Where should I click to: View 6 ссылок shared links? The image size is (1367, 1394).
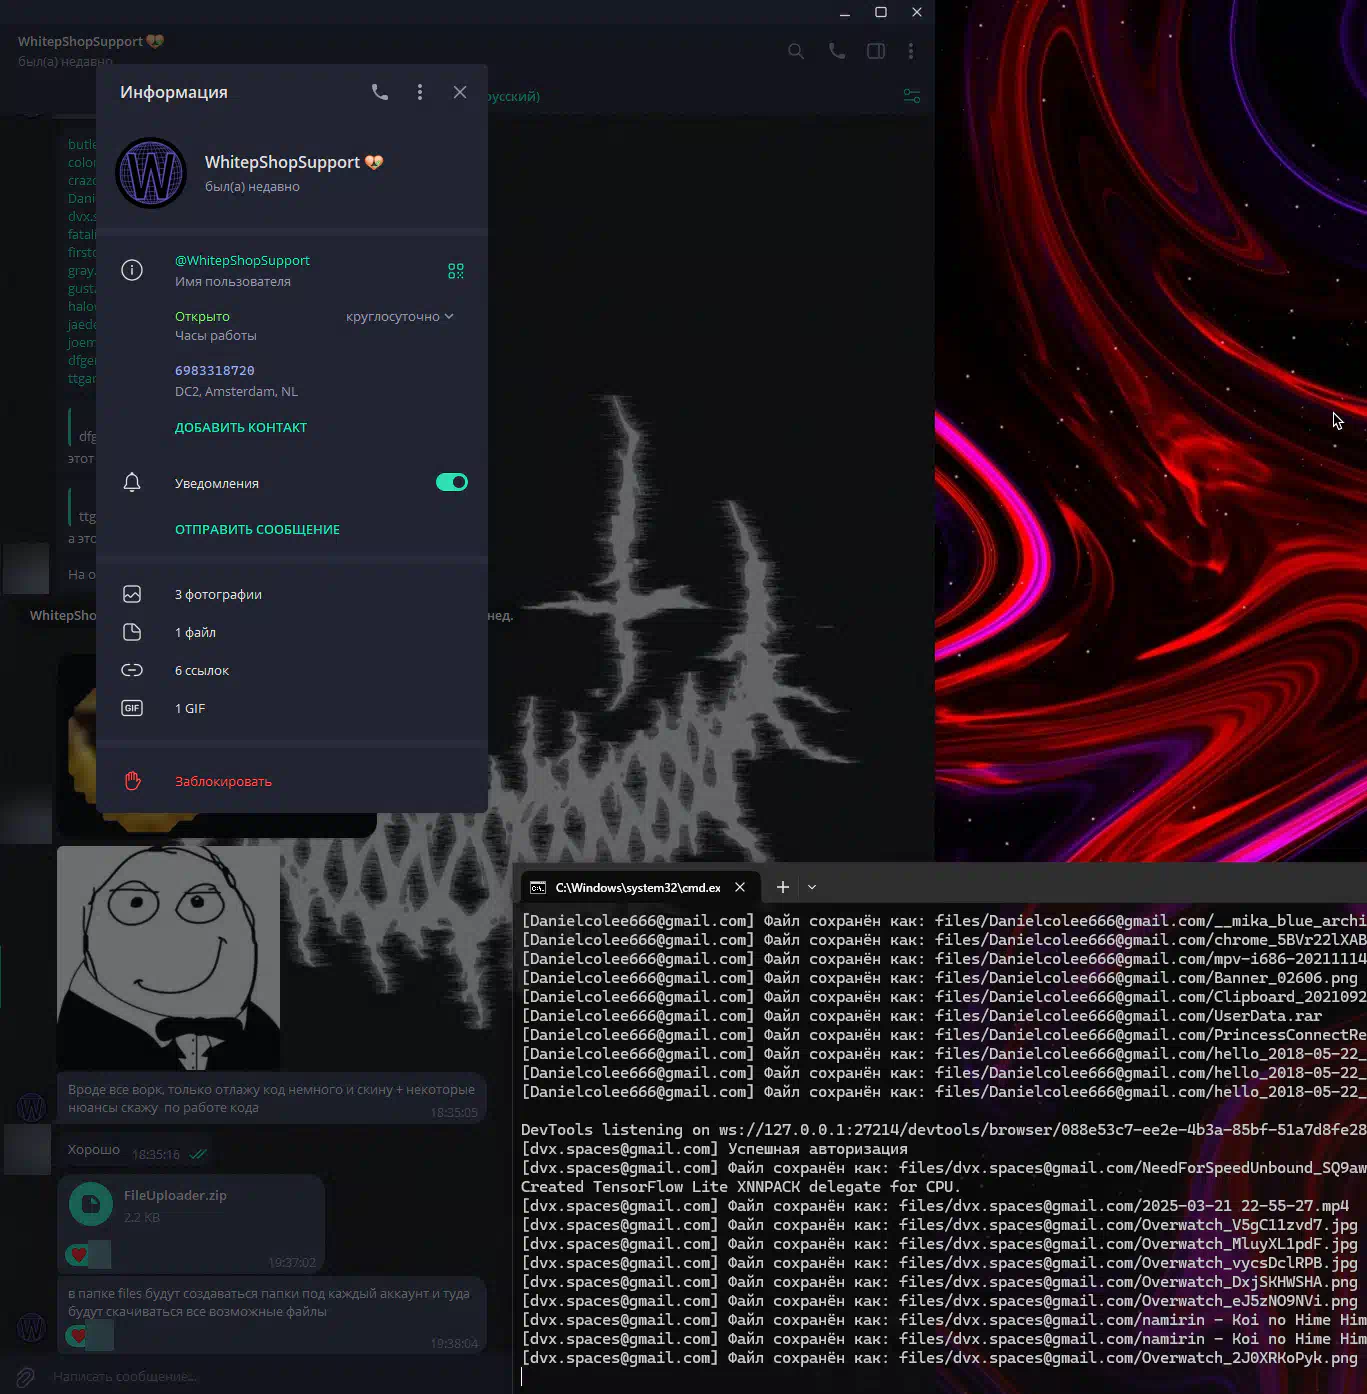coord(202,671)
